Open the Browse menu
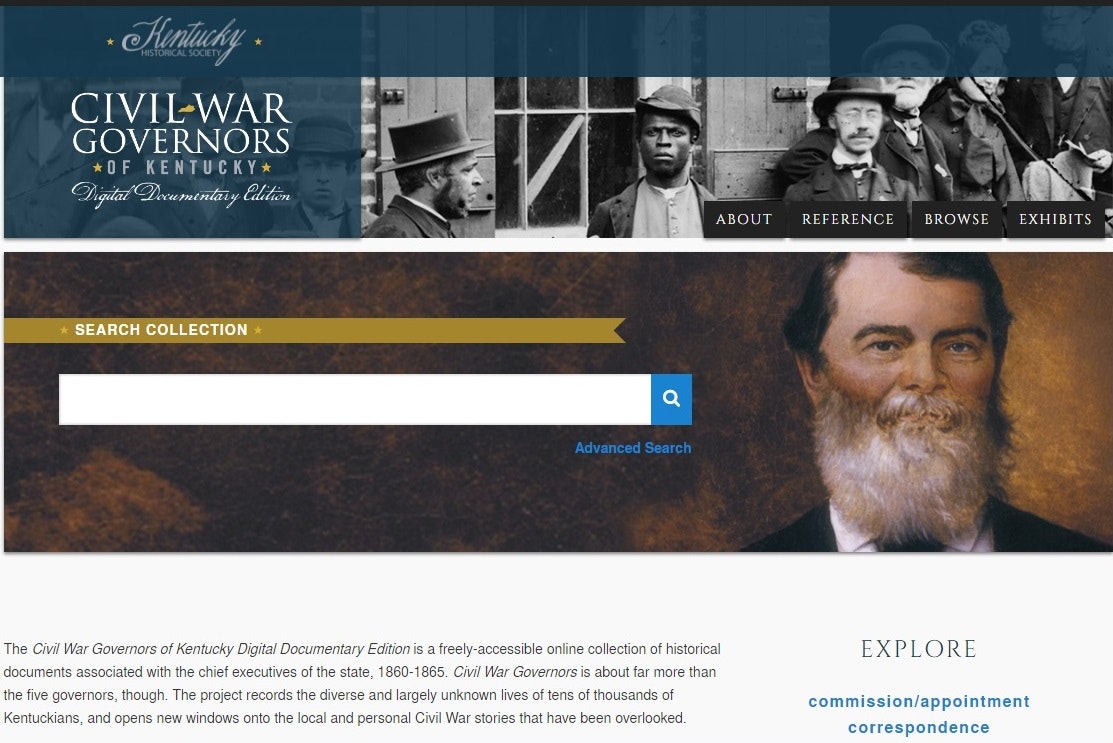The image size is (1113, 743). 956,219
